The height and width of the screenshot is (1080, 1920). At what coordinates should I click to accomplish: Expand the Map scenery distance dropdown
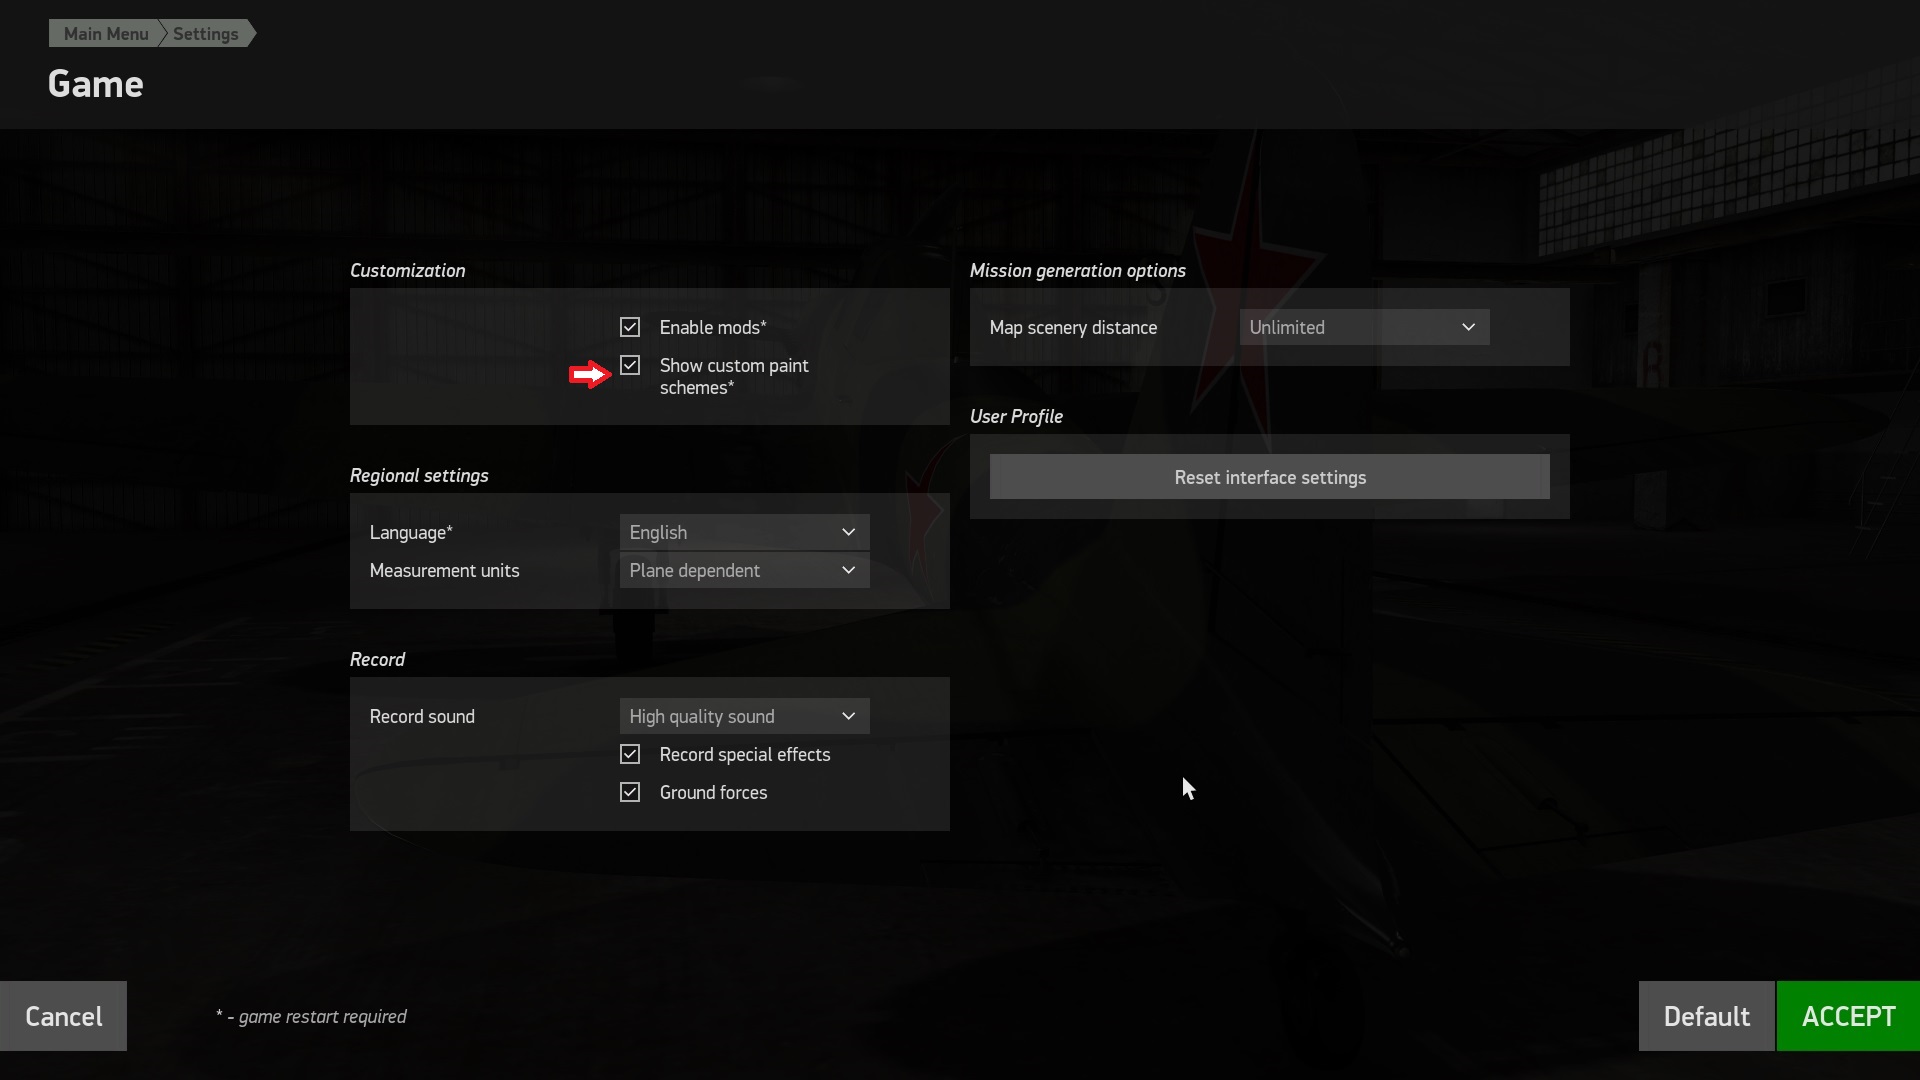(x=1364, y=327)
